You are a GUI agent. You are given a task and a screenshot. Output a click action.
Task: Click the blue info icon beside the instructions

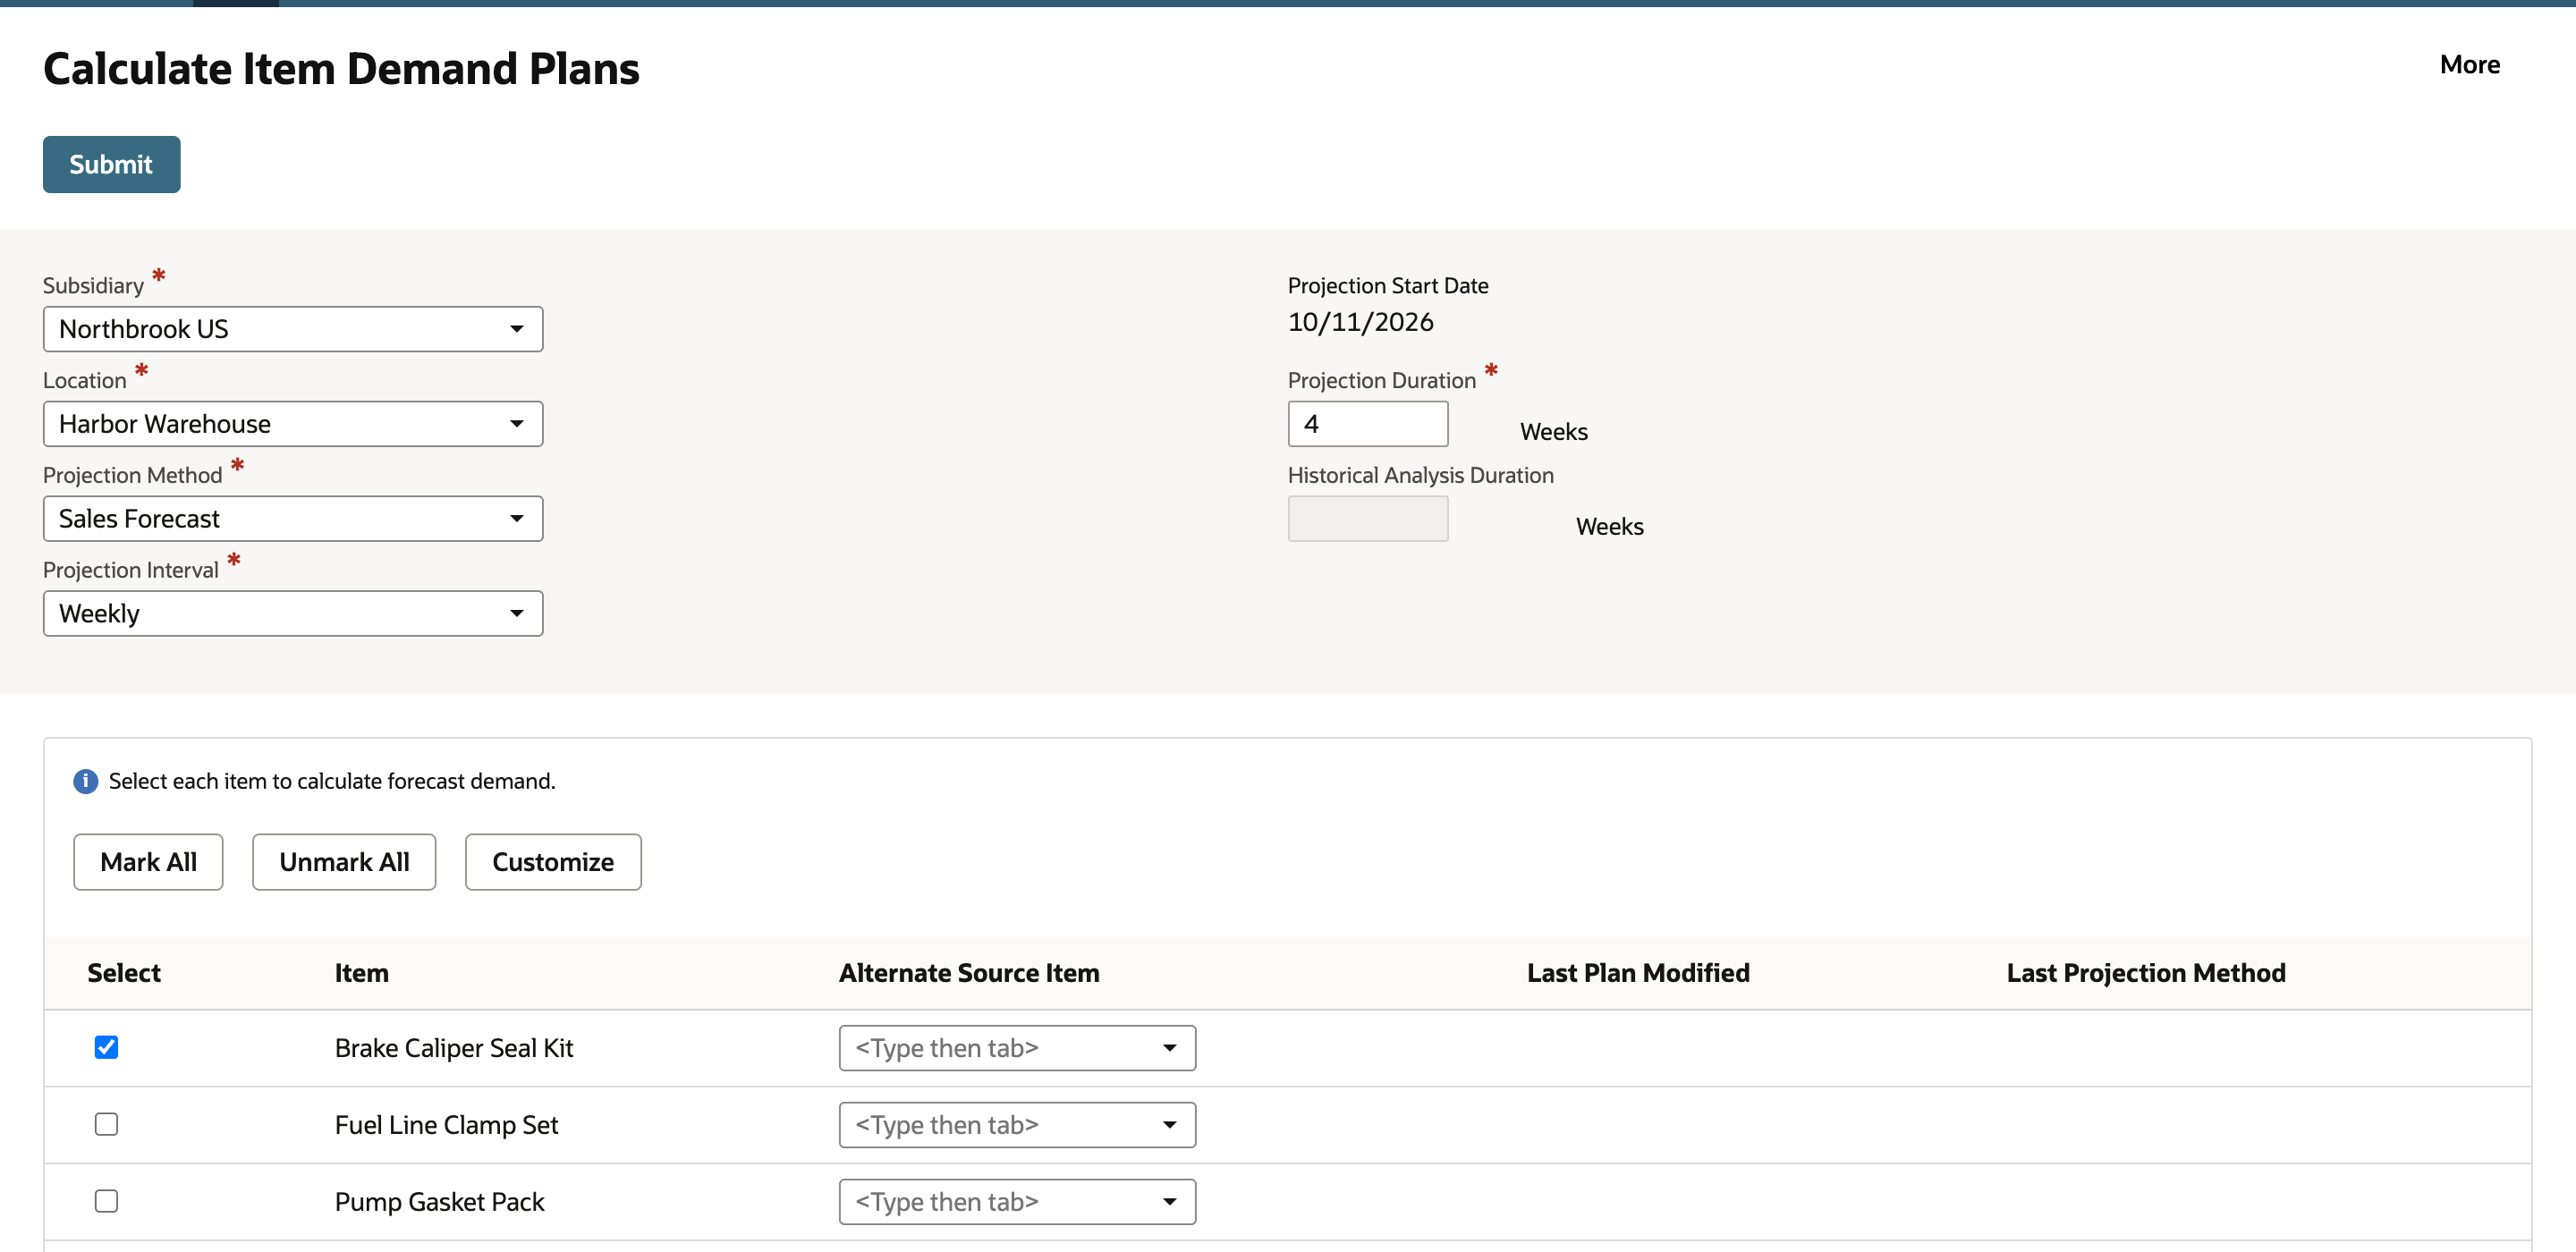(86, 781)
